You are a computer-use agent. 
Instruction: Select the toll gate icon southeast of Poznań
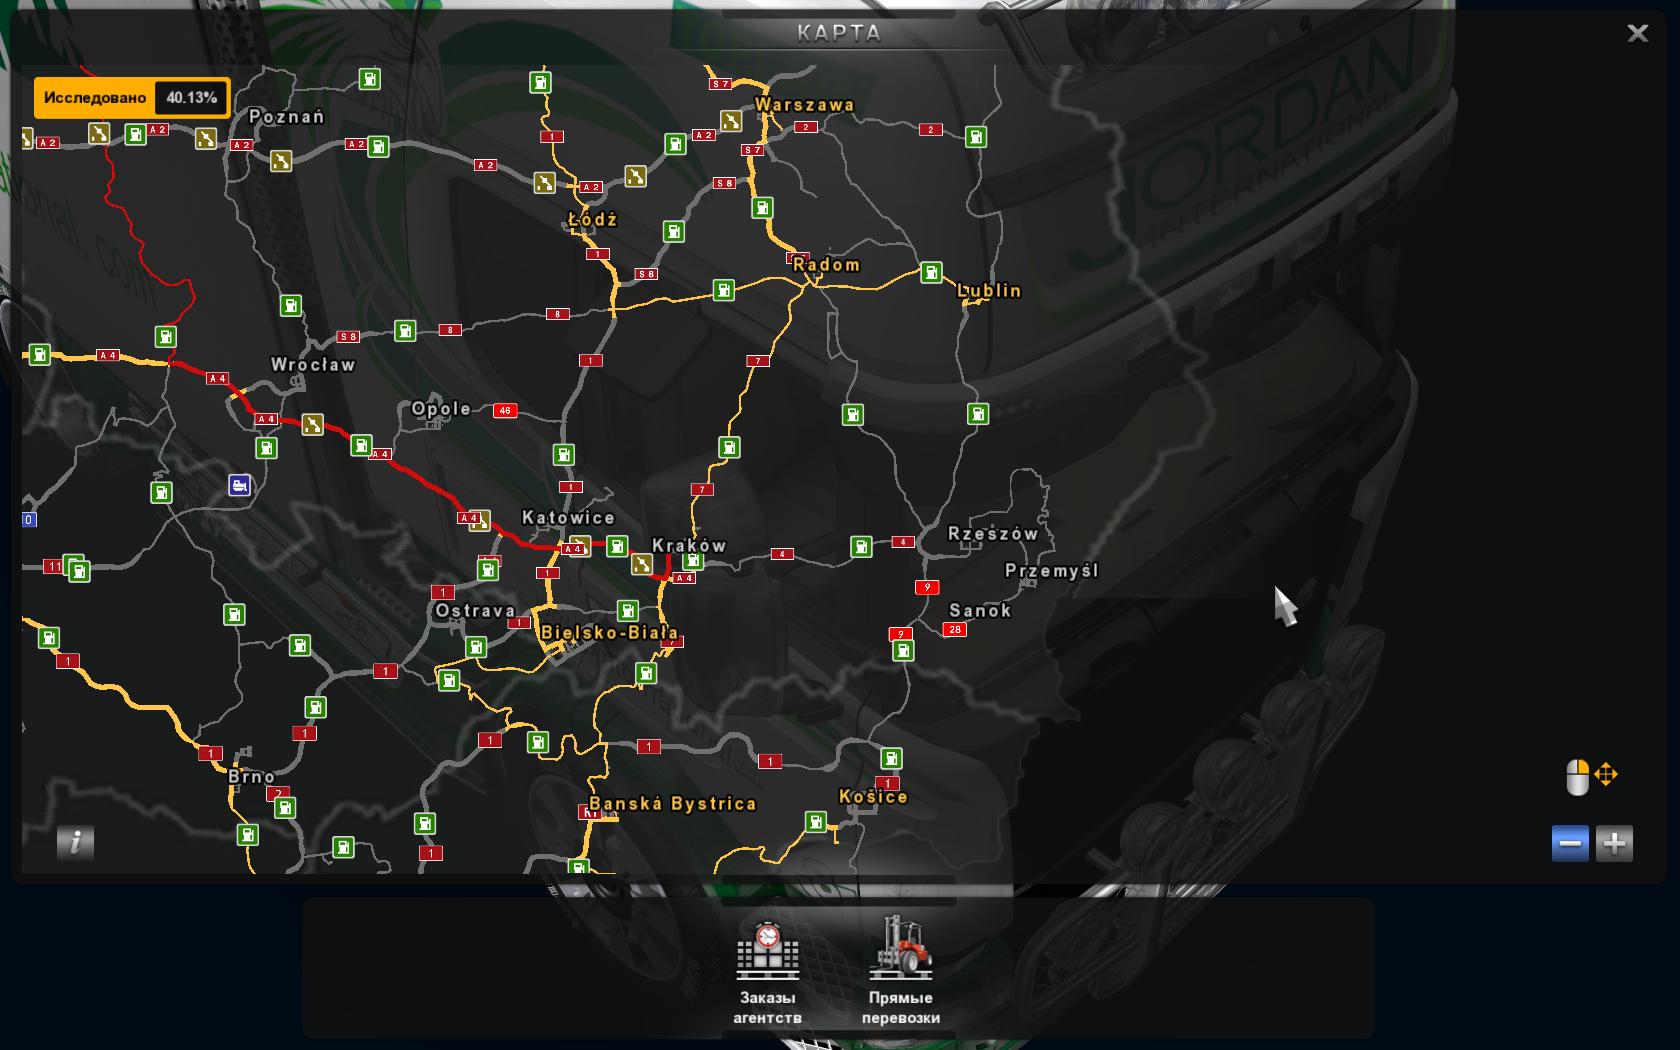281,160
